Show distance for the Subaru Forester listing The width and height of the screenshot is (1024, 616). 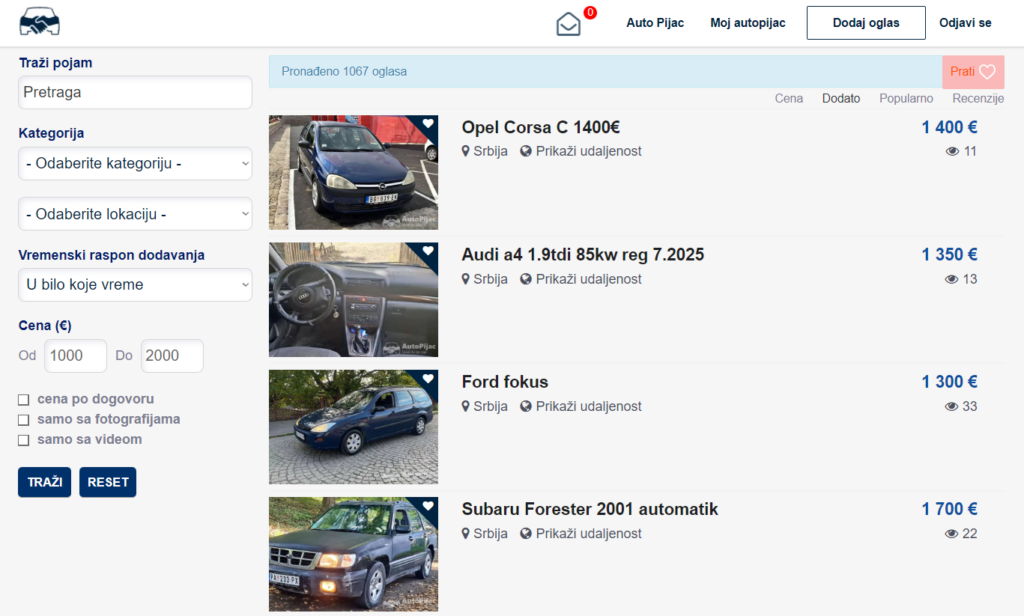(588, 534)
